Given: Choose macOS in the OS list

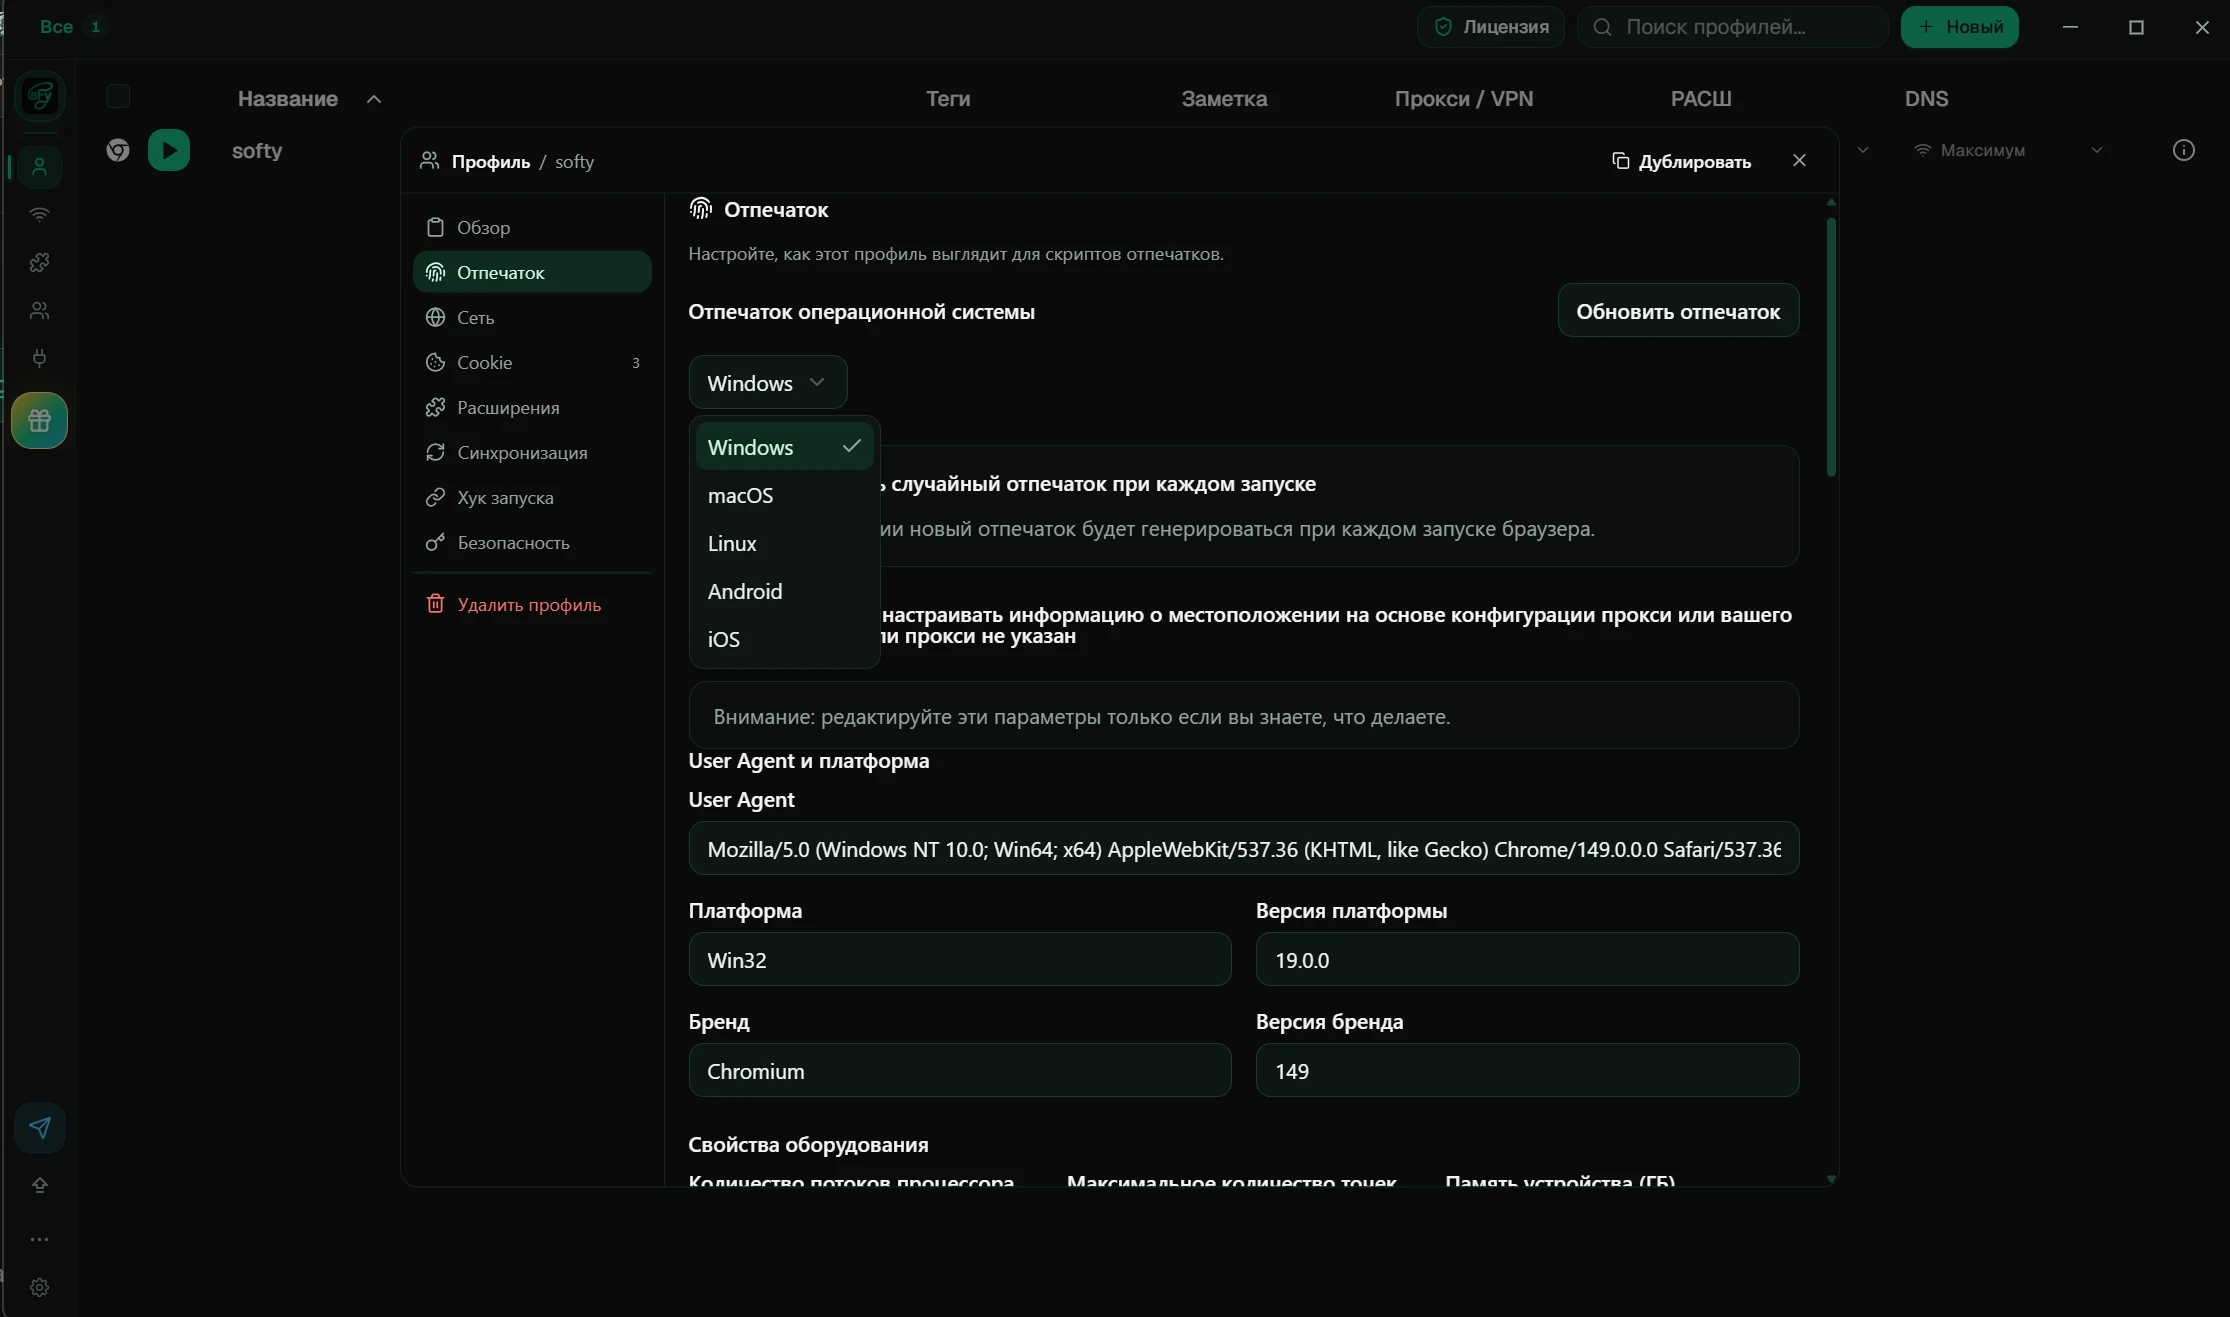Looking at the screenshot, I should [x=785, y=495].
